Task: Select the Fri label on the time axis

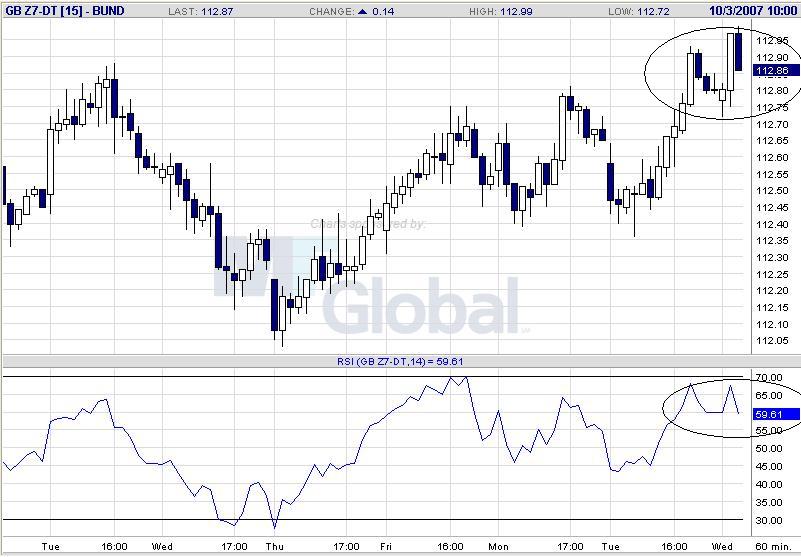Action: pos(386,547)
